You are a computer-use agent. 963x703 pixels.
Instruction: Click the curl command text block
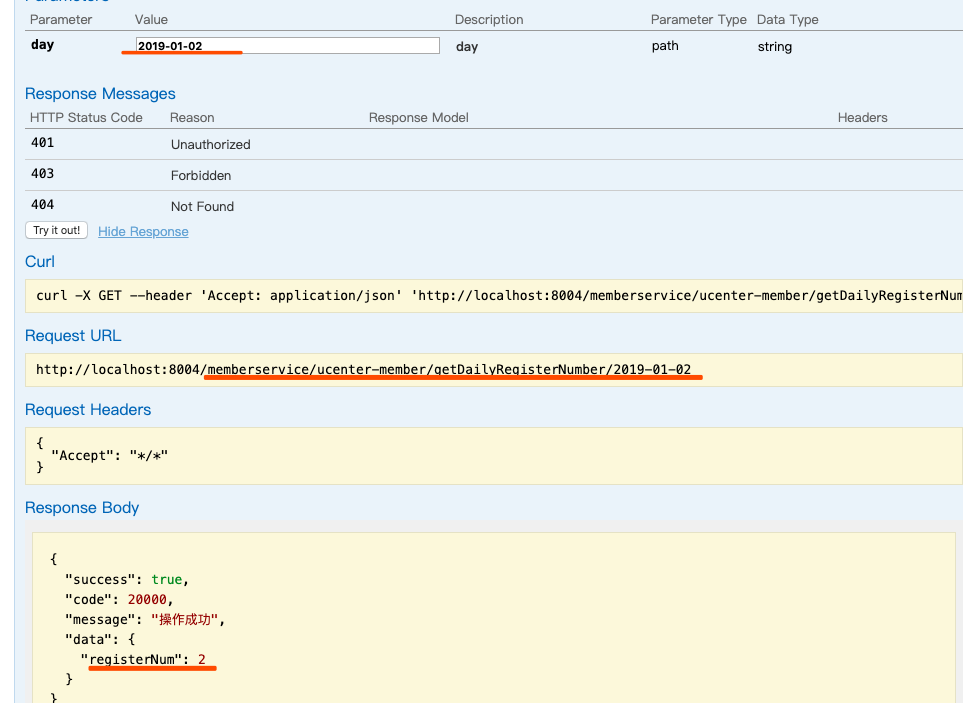coord(498,296)
